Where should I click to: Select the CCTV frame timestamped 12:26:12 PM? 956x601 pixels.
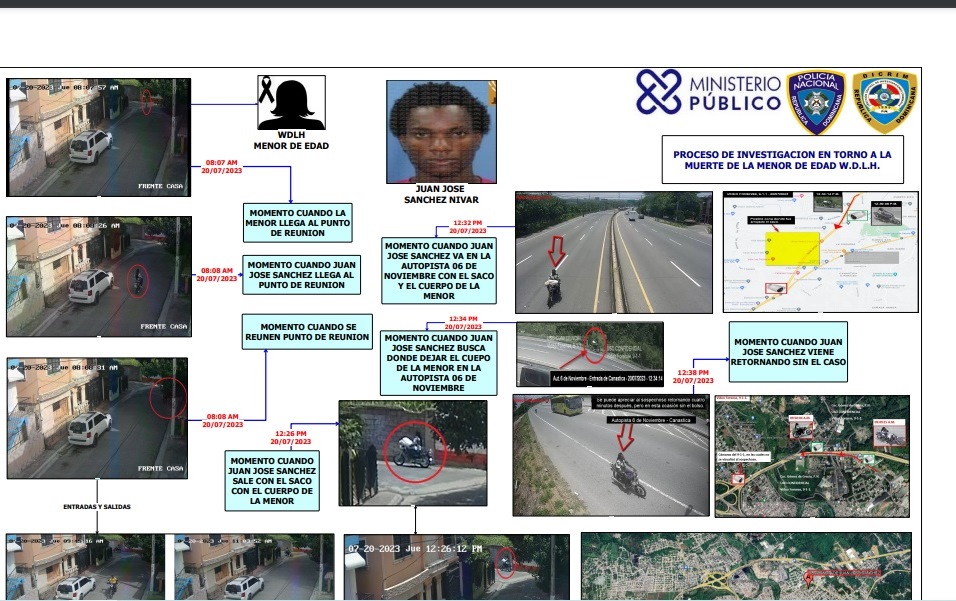[x=457, y=567]
